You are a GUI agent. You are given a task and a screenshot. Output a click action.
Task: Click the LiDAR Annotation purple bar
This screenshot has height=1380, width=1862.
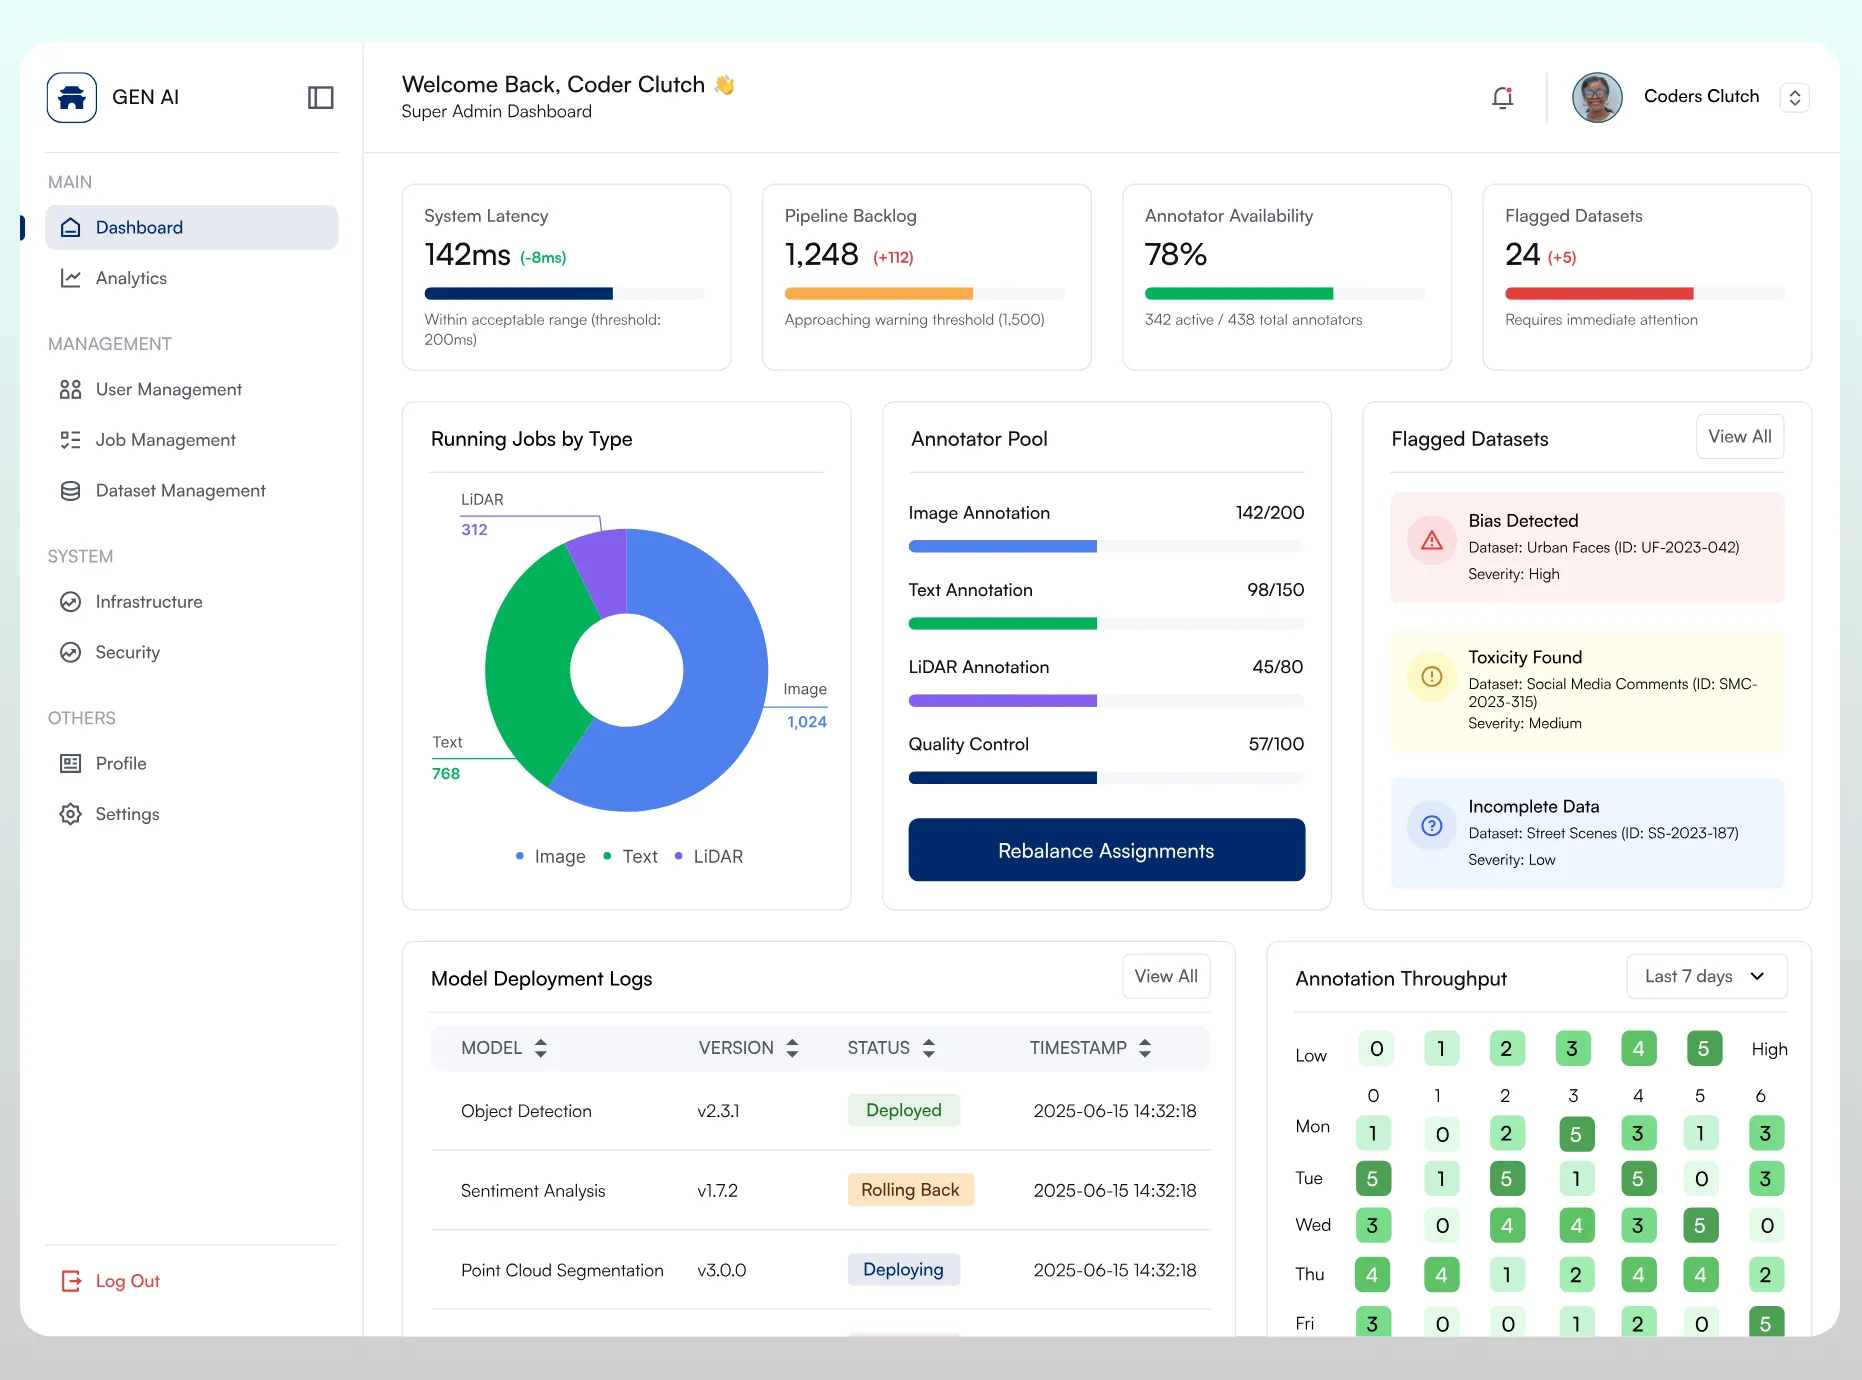click(1106, 701)
